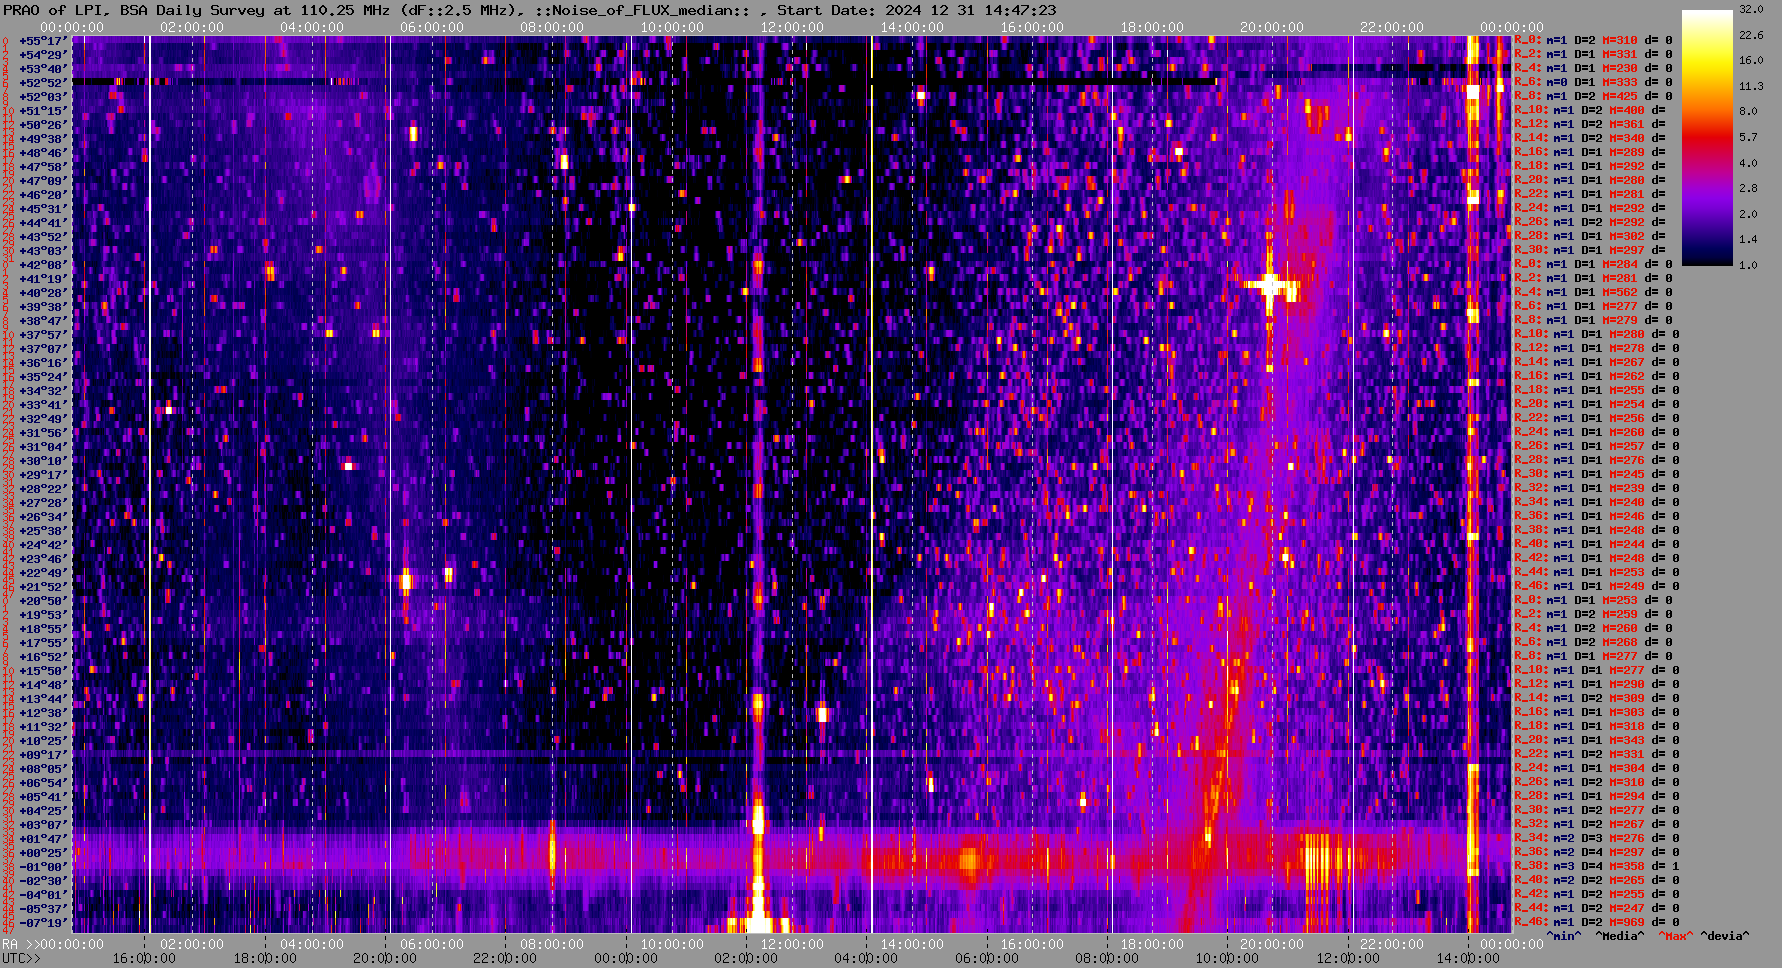The image size is (1782, 968).
Task: Click the "UTC>>" axis label
Action: coord(21,958)
